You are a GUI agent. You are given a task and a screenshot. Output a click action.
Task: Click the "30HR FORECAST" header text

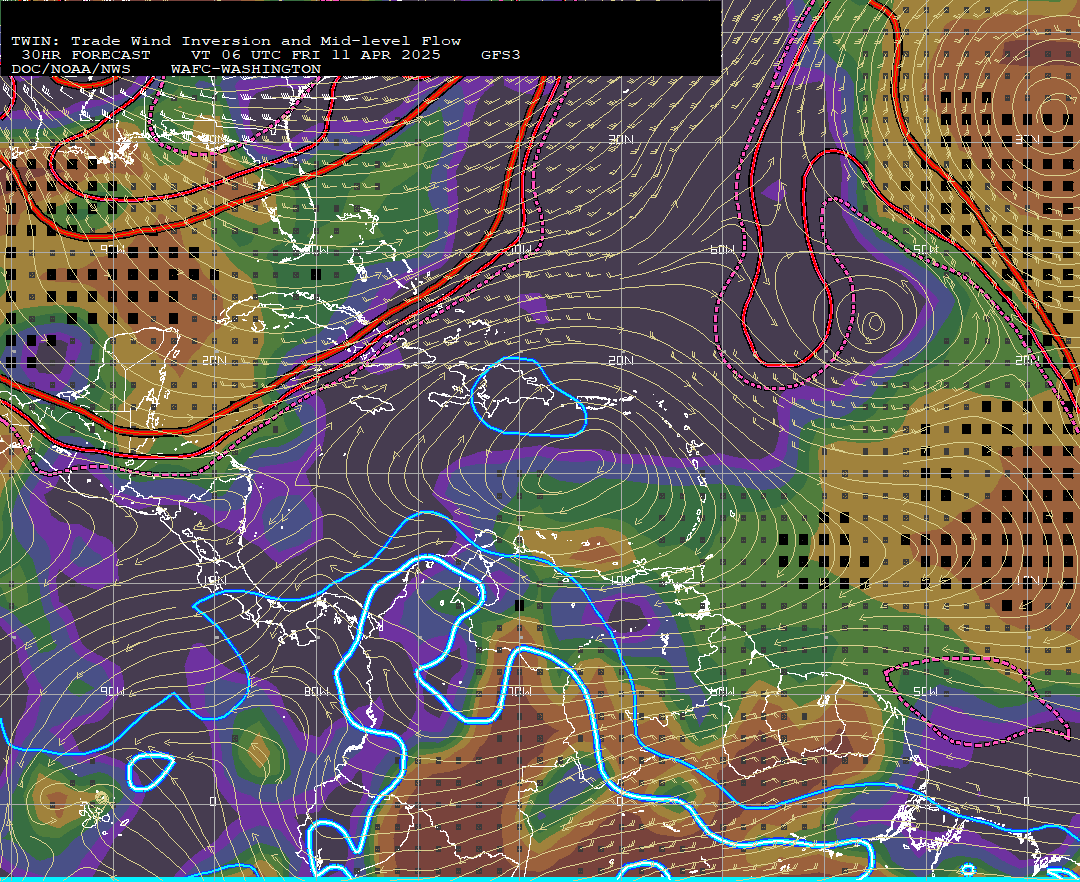click(x=85, y=55)
